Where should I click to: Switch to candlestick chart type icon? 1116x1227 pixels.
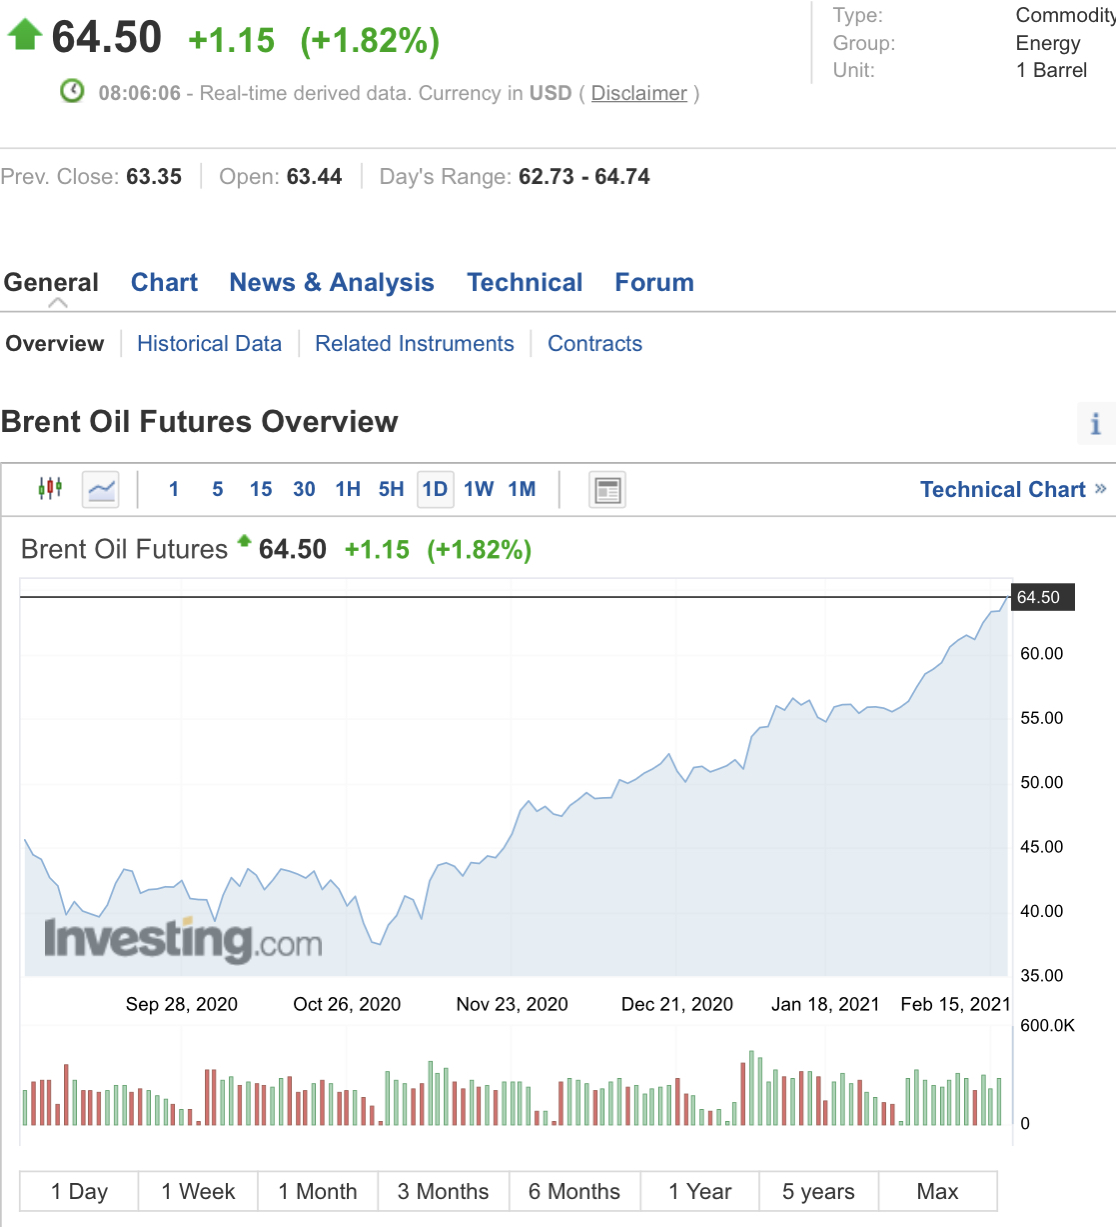pos(50,489)
